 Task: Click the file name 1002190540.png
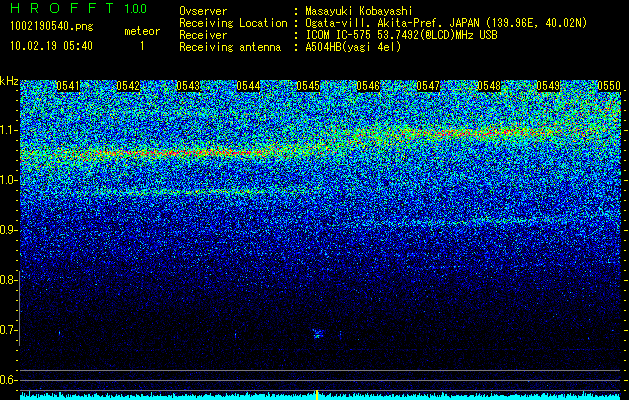coord(52,27)
